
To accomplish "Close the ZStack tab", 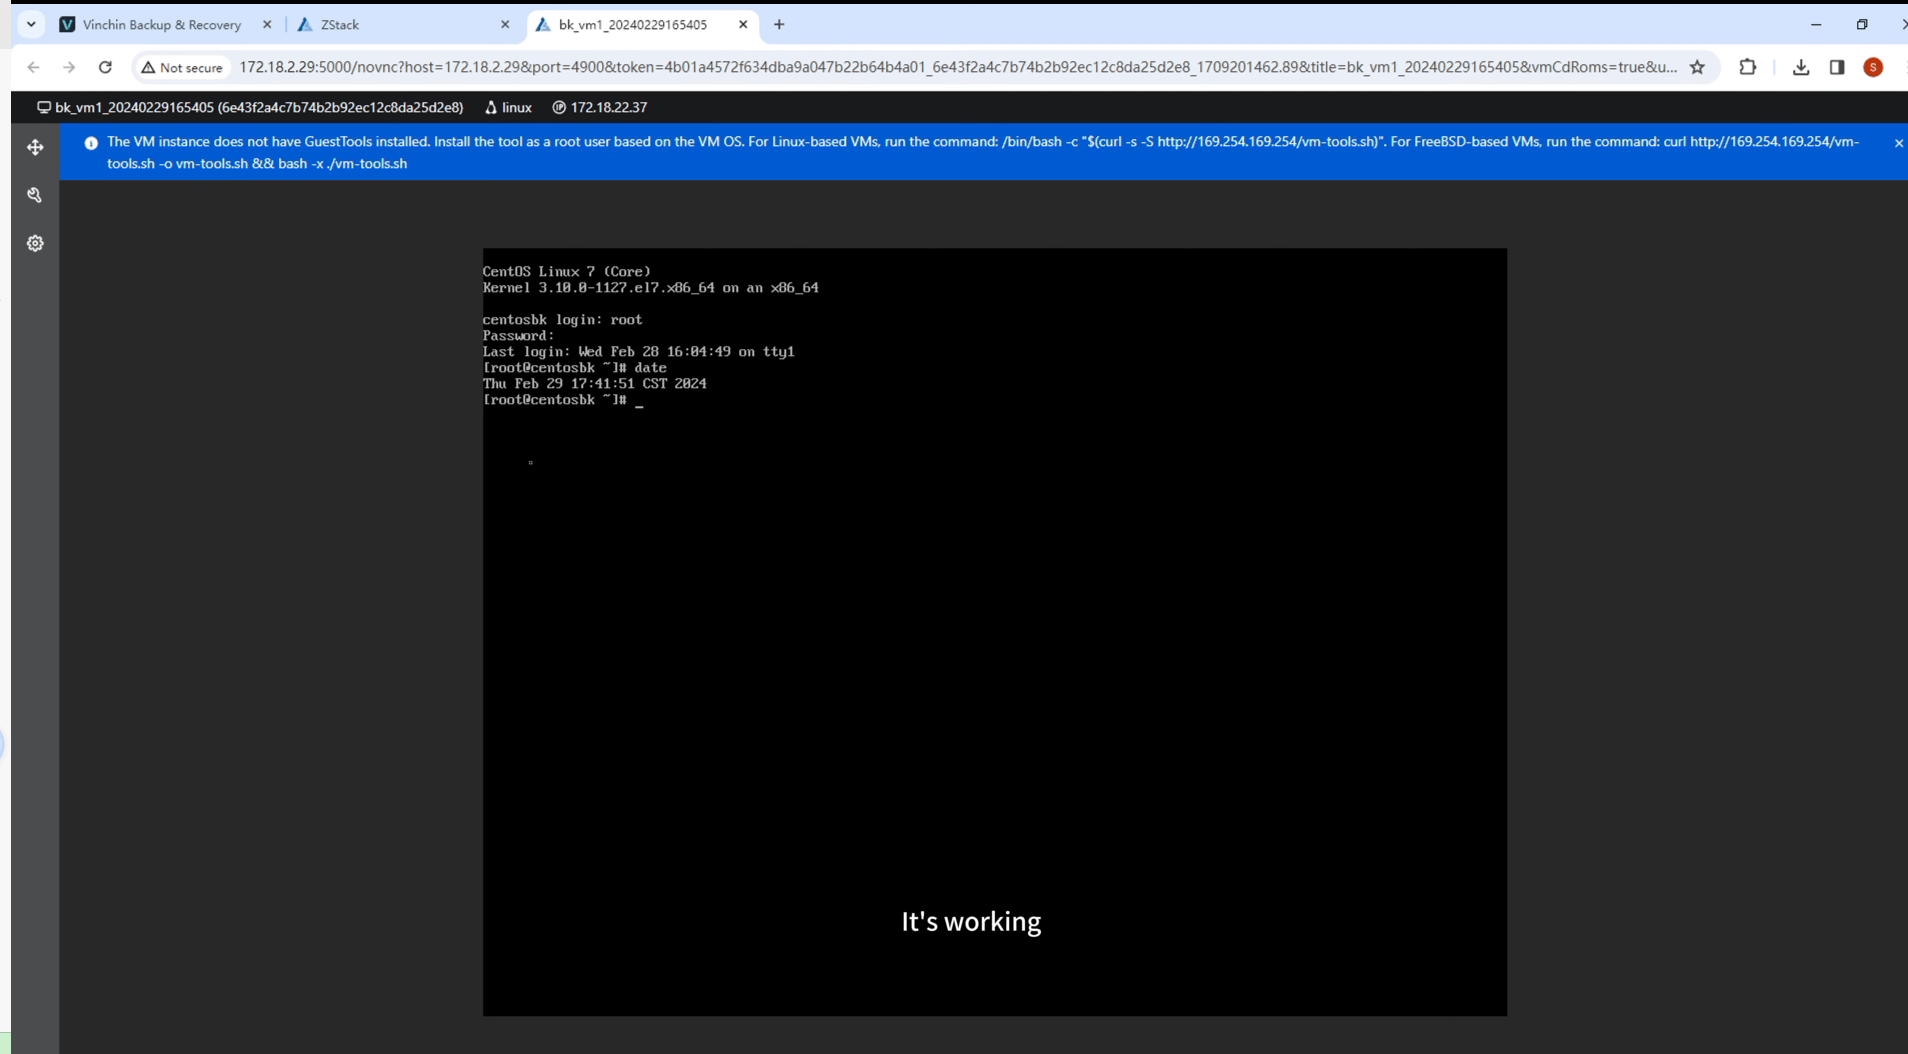I will click(x=505, y=24).
